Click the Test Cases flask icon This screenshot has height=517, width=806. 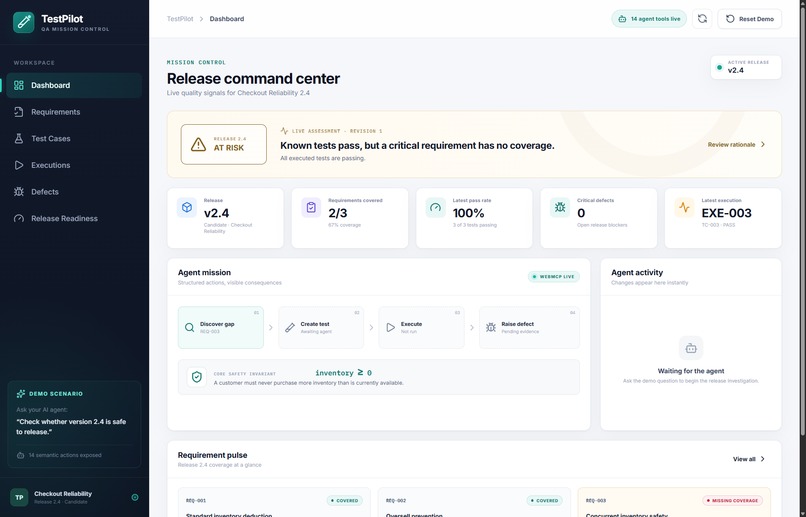19,139
